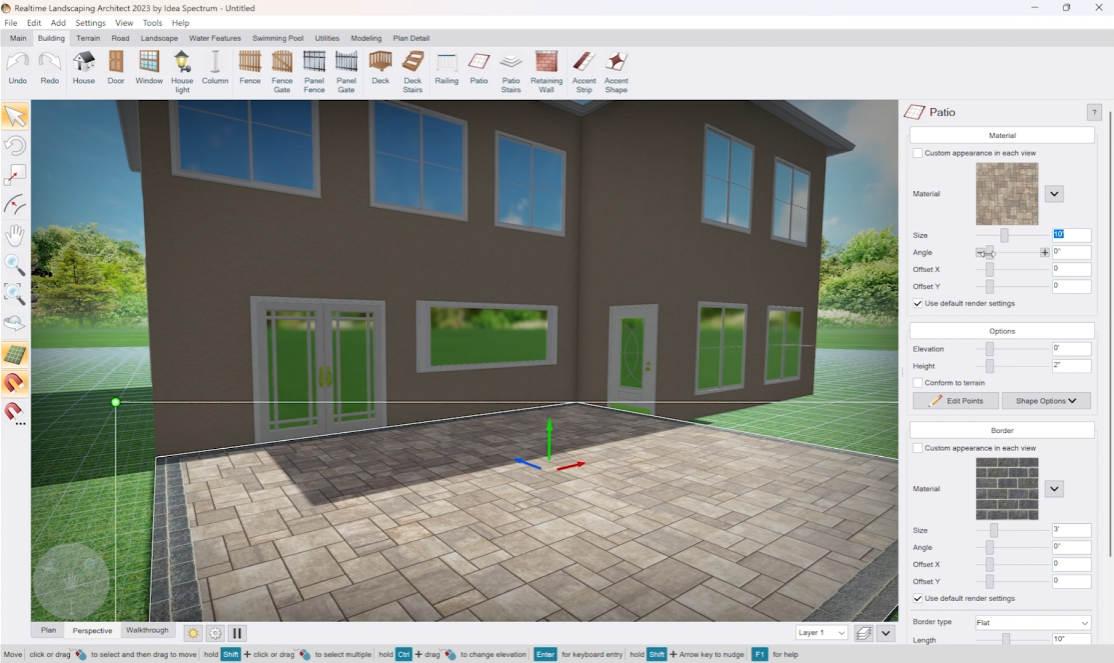Activate the arrow selection tool

(x=15, y=117)
